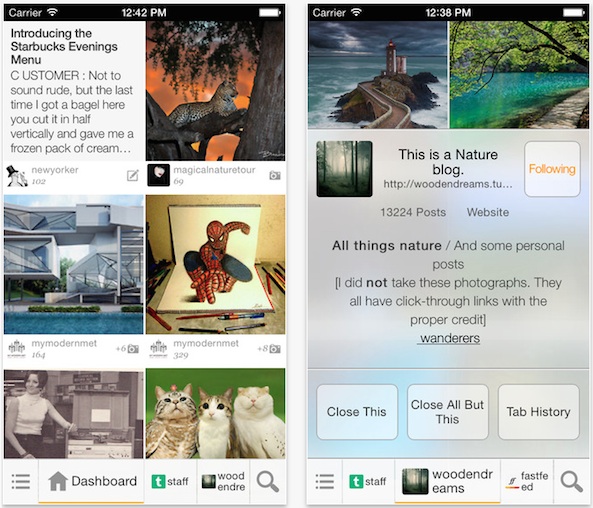593x508 pixels.
Task: Switch to the Dashboard tab
Action: point(92,481)
